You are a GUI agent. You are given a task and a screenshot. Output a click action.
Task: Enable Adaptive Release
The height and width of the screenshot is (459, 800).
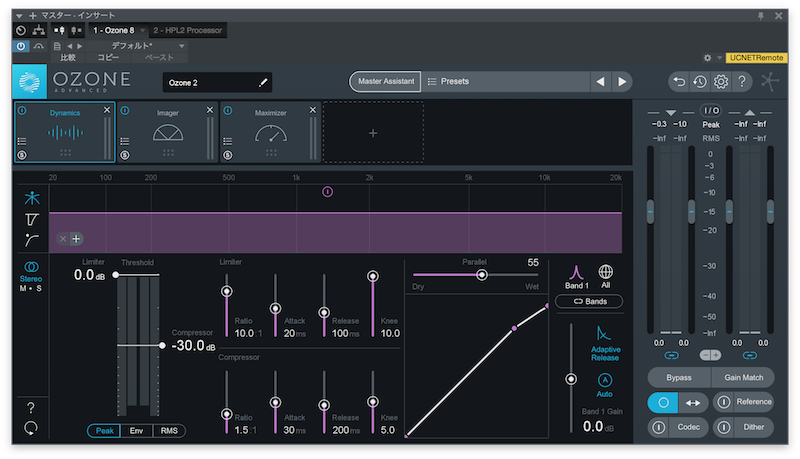click(605, 344)
